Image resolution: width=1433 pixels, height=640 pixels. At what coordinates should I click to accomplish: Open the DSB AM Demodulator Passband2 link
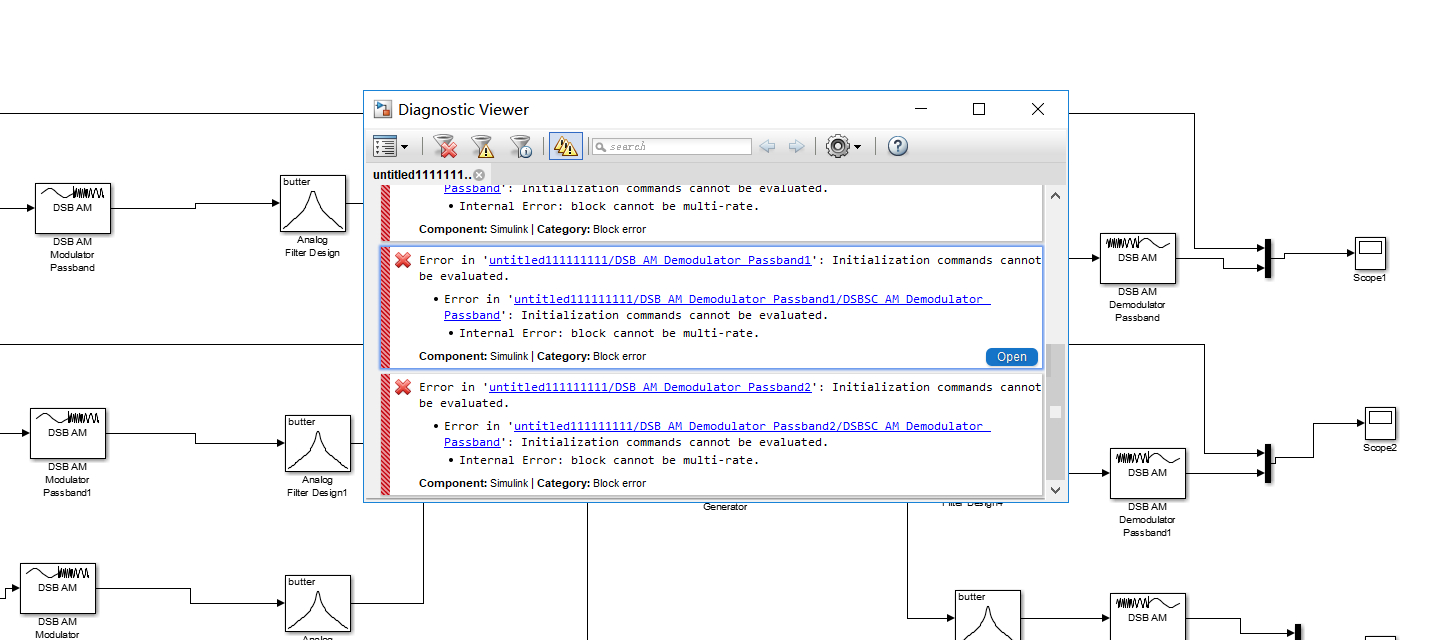tap(650, 387)
